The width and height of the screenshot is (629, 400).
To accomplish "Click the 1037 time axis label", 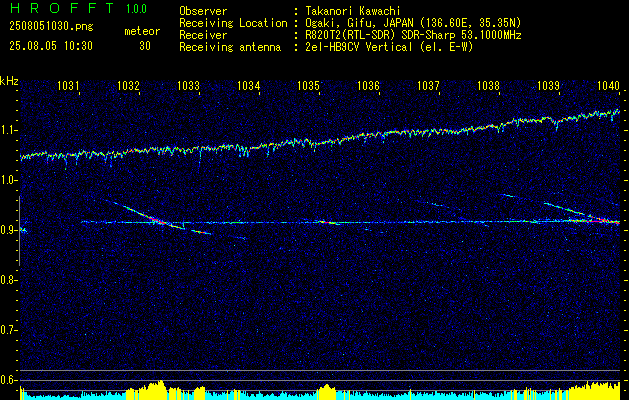I will click(x=428, y=85).
